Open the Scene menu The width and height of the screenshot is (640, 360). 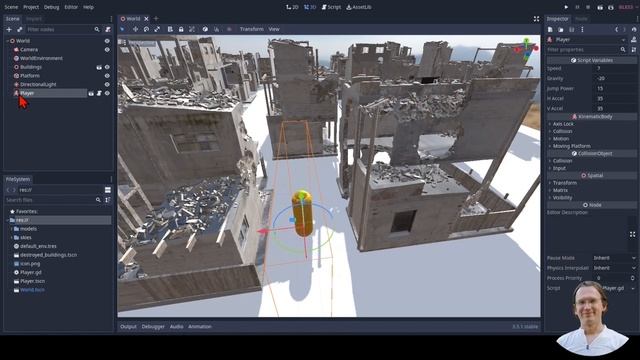click(11, 7)
